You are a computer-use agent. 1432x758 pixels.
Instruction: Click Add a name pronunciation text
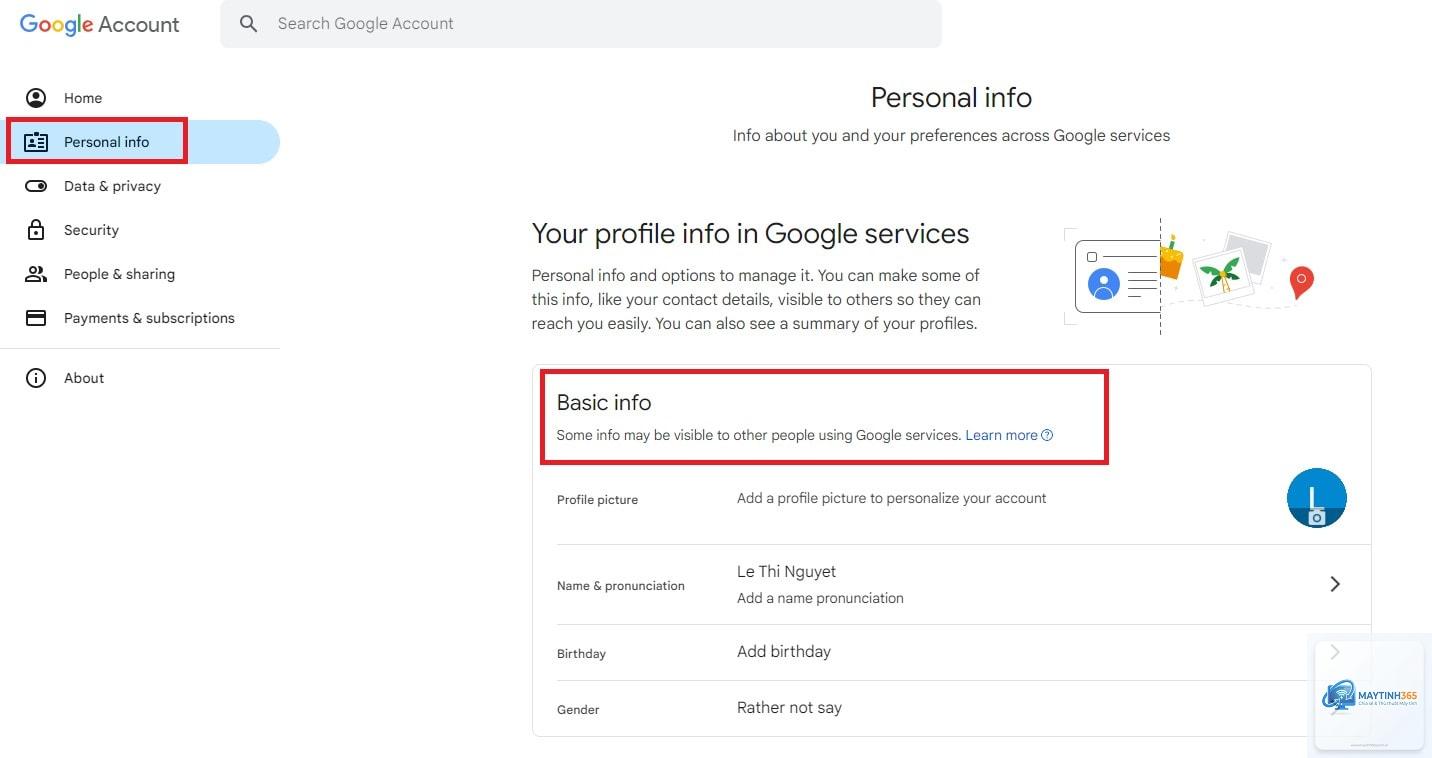click(x=820, y=598)
